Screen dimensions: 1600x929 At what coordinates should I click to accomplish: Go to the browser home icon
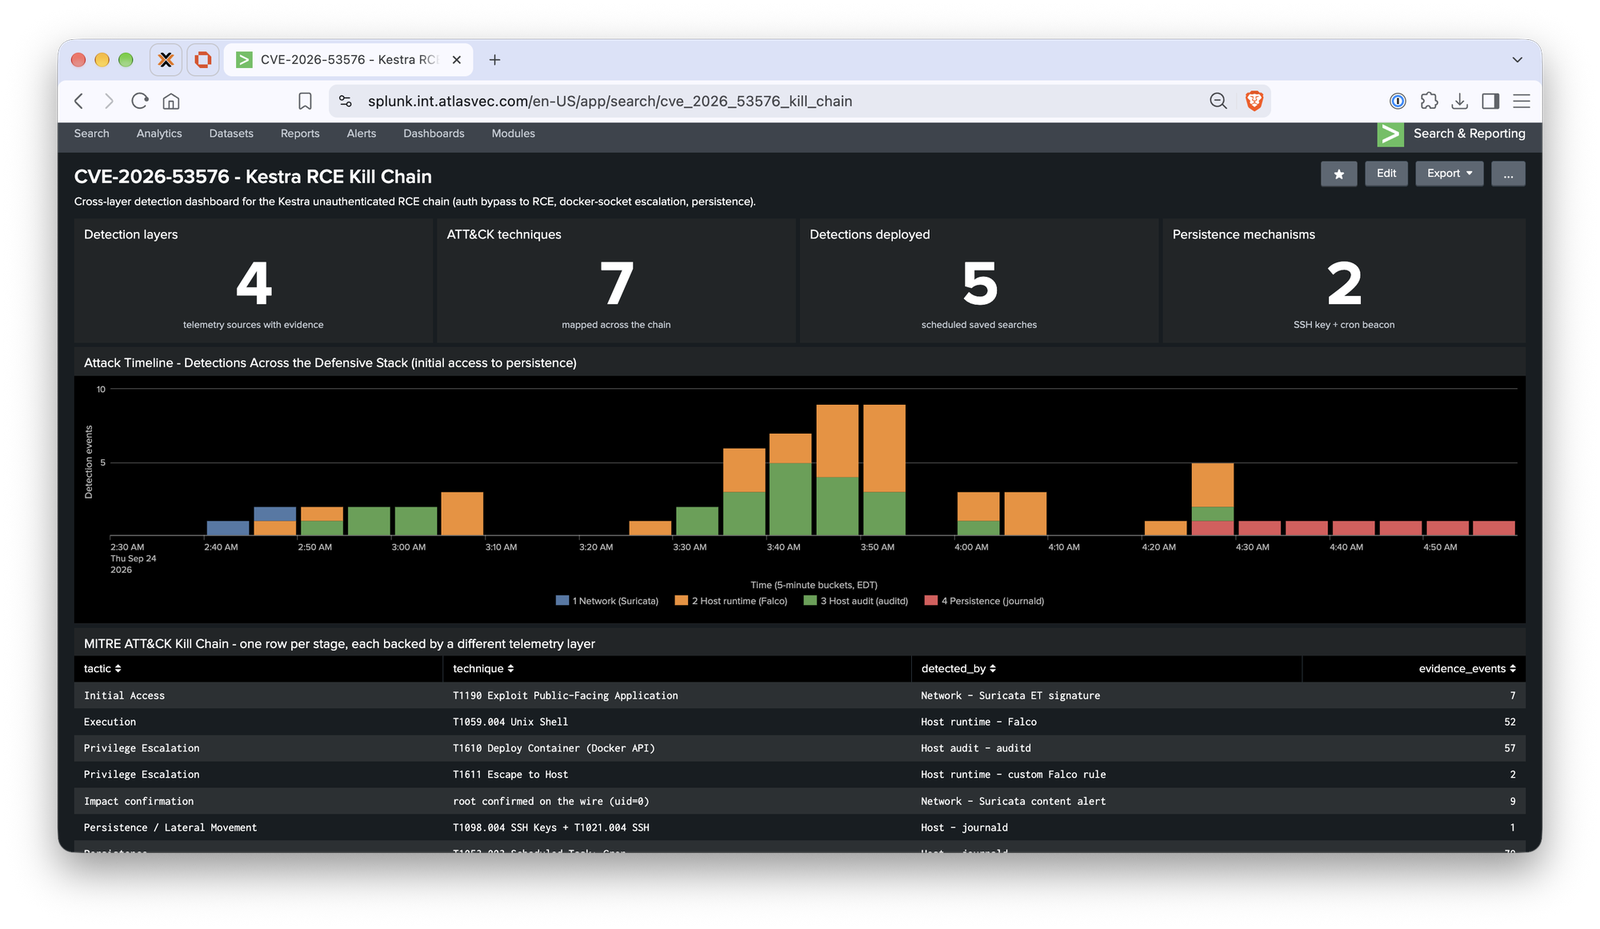171,101
